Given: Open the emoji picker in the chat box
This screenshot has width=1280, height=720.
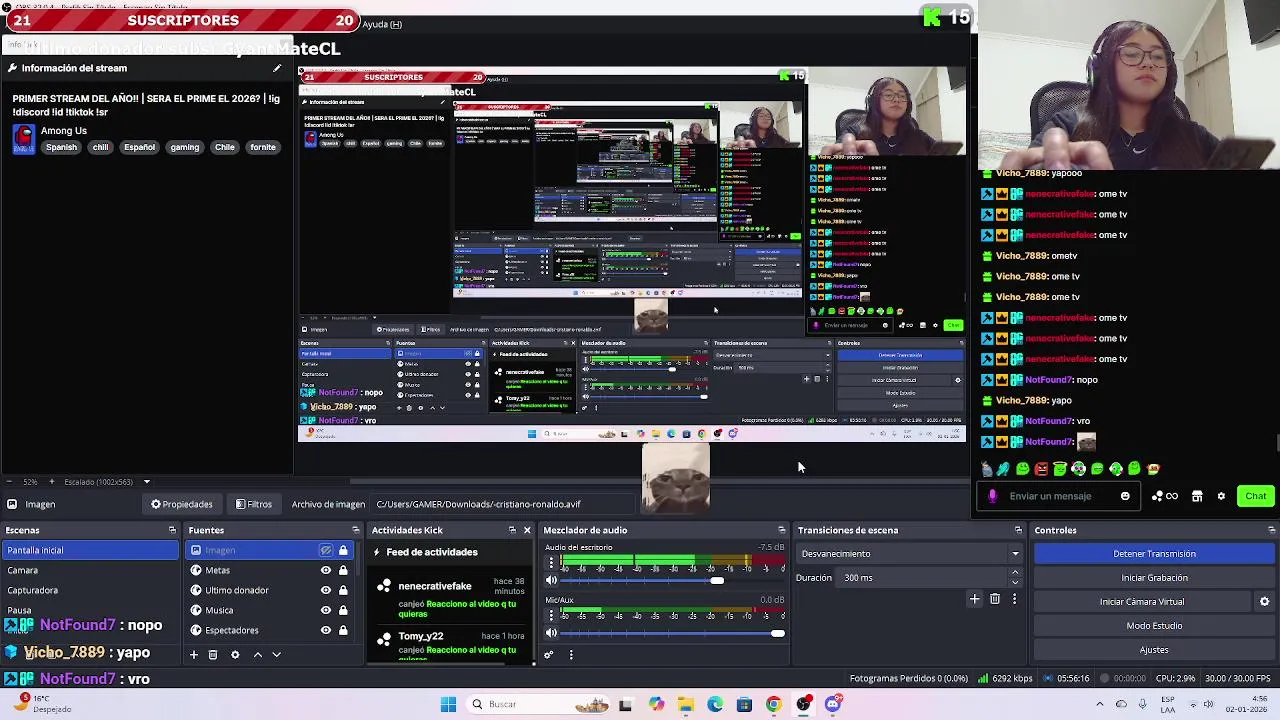Looking at the screenshot, I should point(1125,496).
